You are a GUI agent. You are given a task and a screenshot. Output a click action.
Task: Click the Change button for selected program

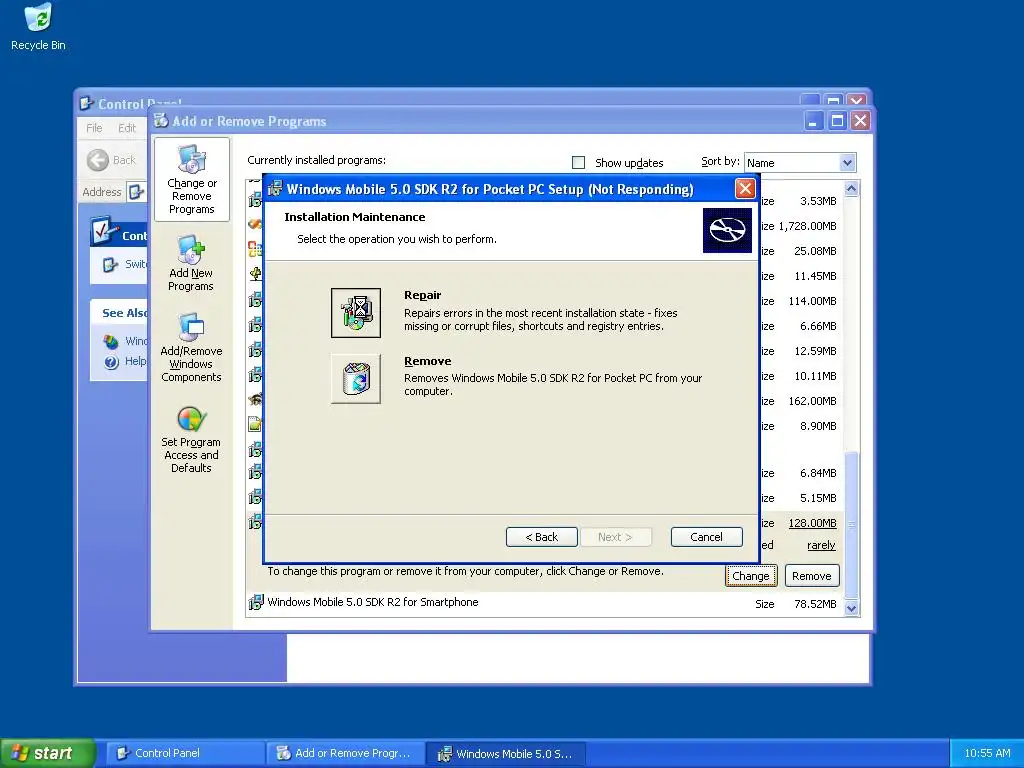point(751,576)
